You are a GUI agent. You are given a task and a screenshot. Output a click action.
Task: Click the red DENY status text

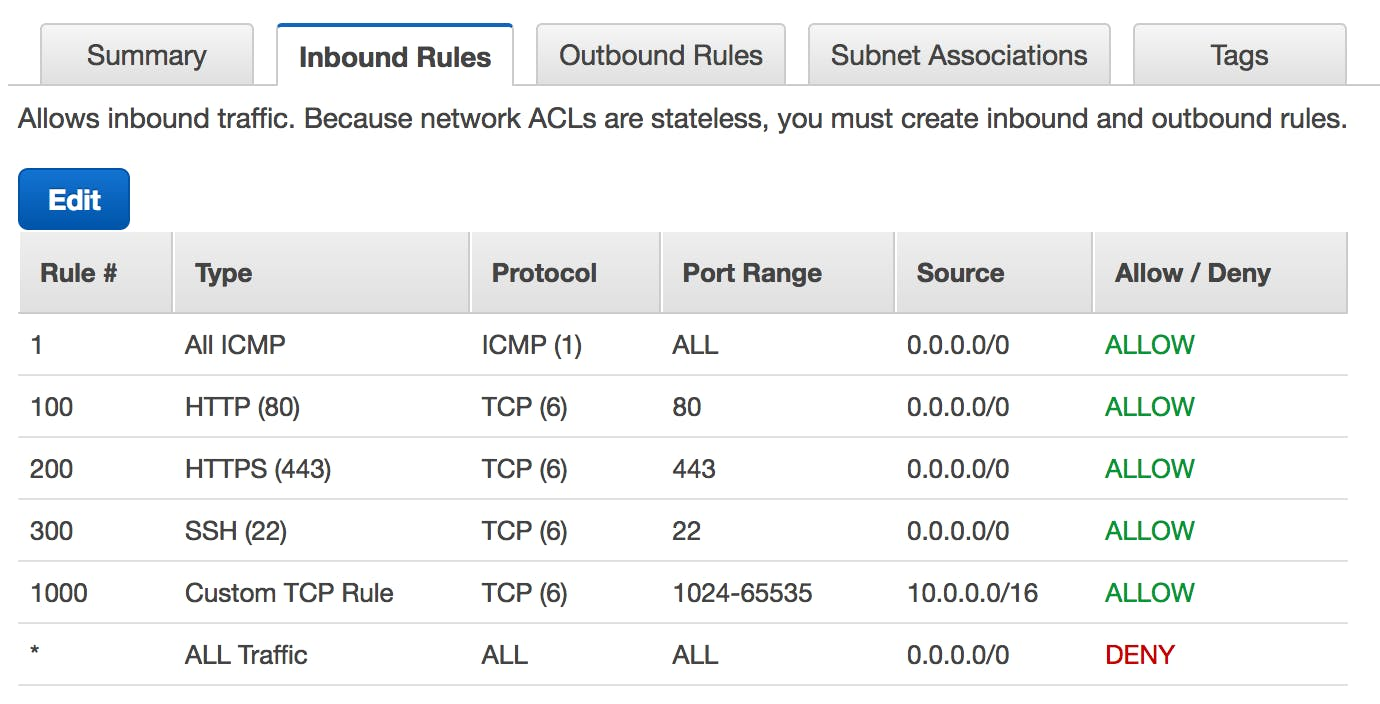click(1139, 655)
